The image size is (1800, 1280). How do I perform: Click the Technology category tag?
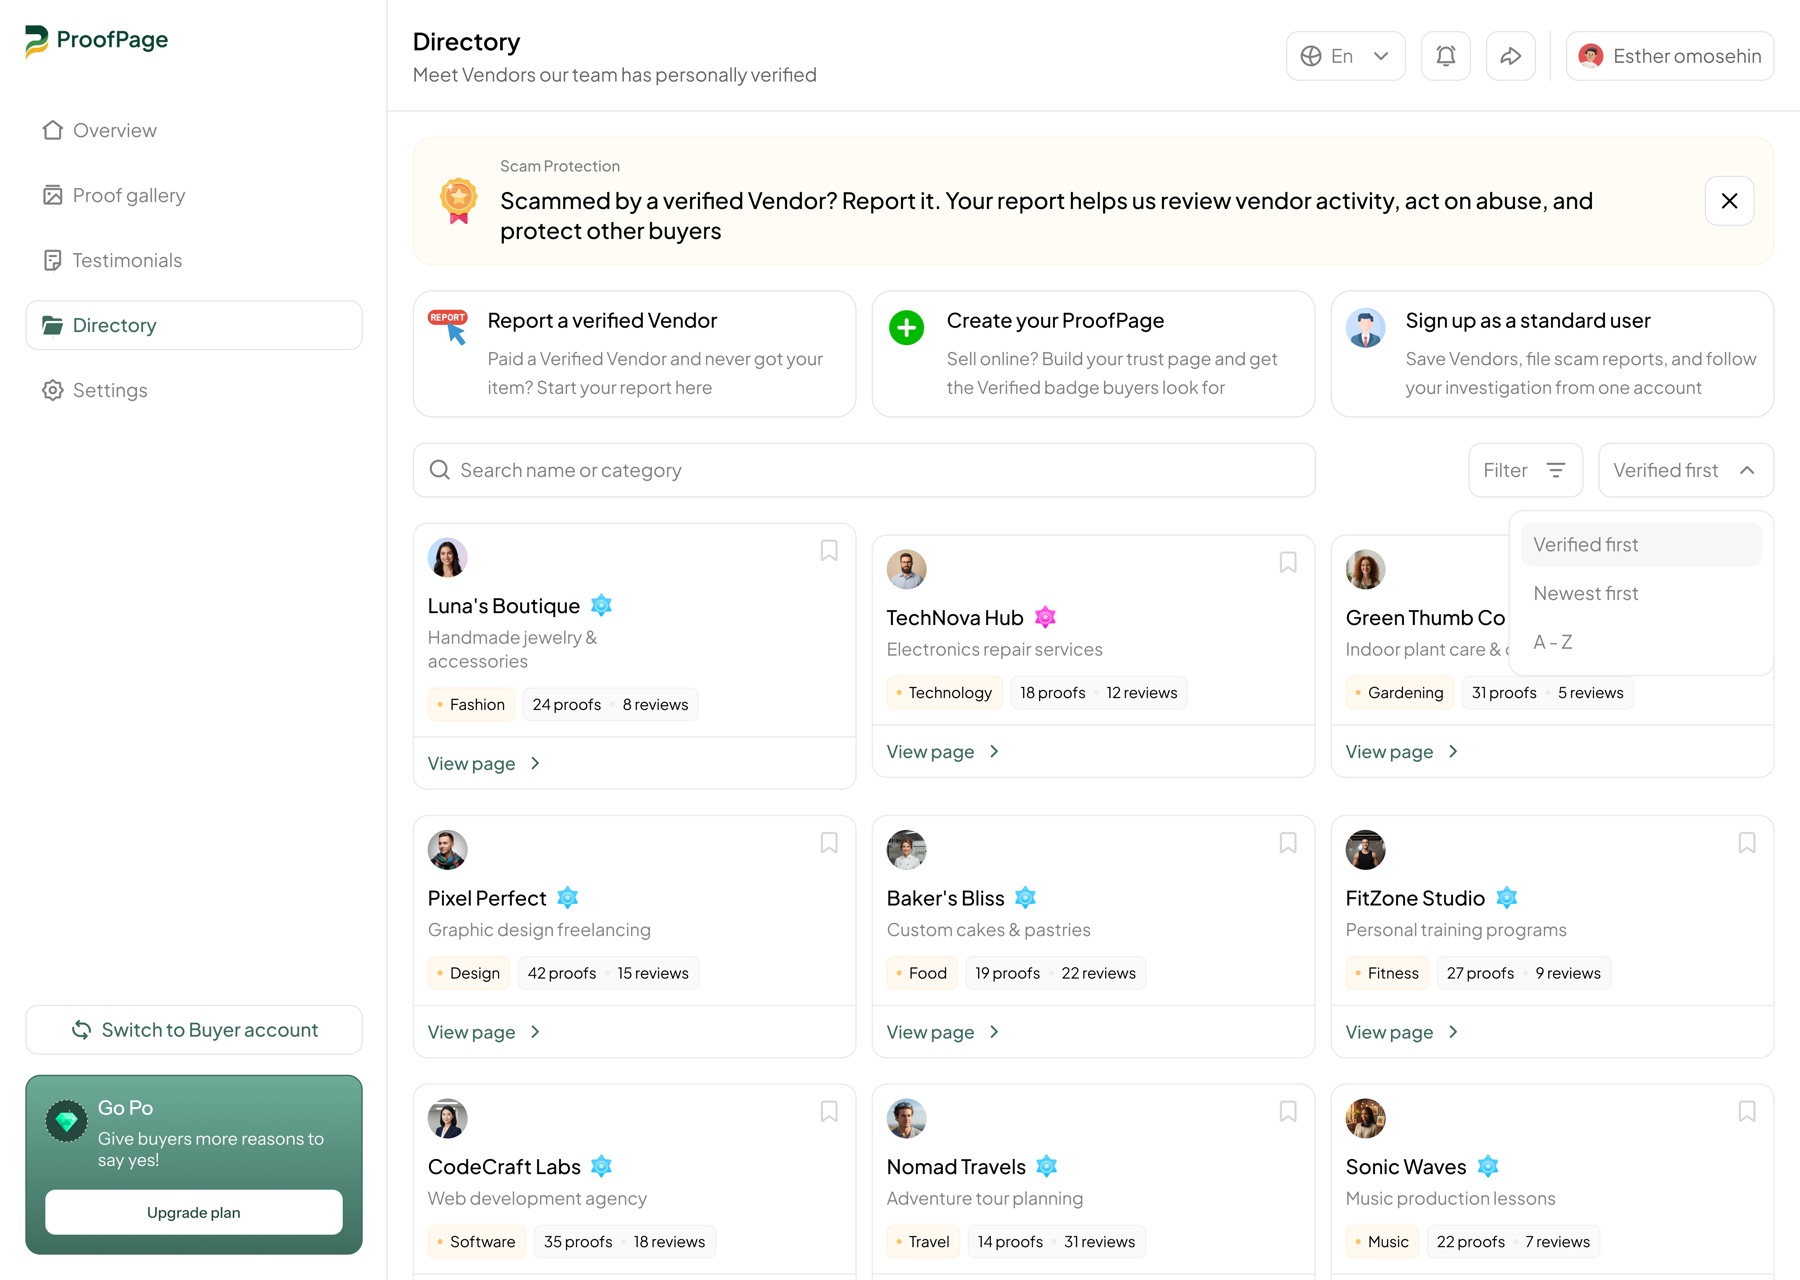tap(944, 693)
